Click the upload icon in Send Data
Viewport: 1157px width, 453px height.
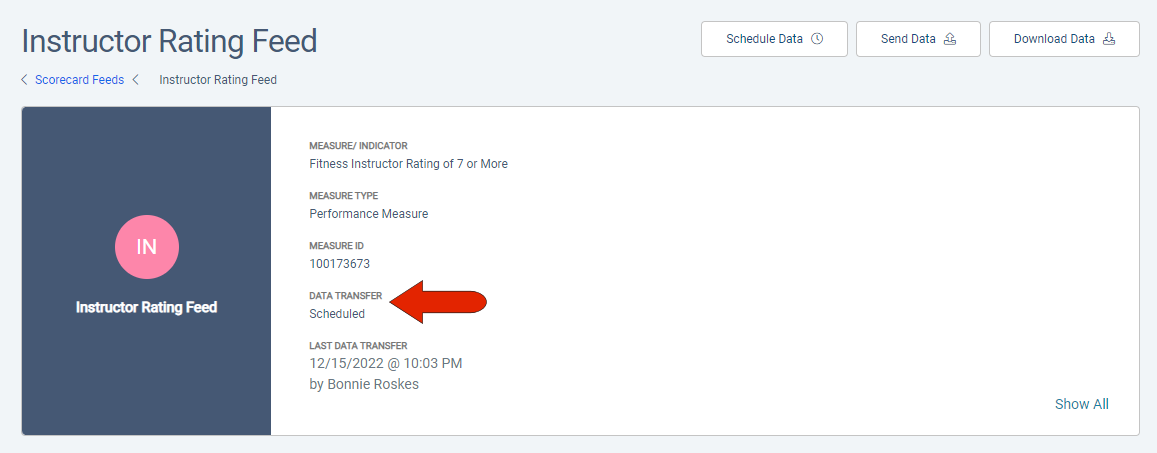tap(950, 39)
